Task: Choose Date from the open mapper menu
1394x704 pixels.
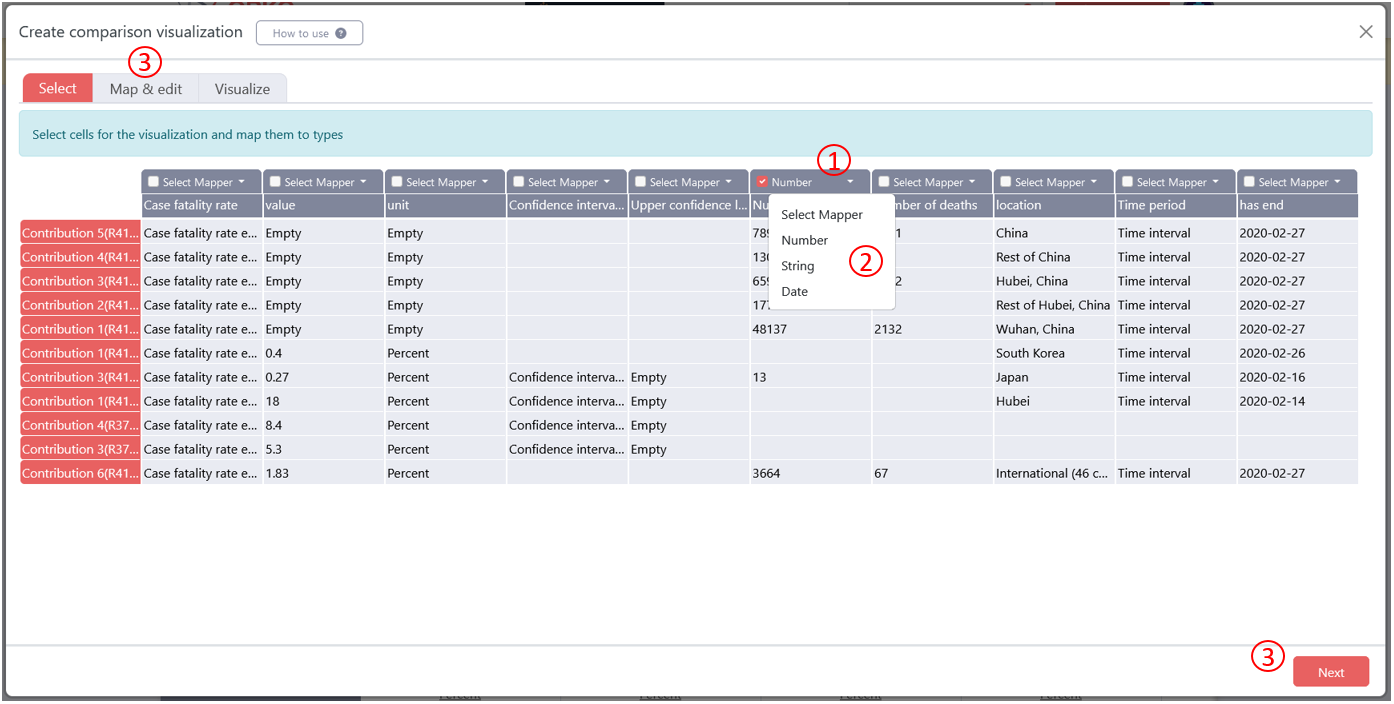Action: [x=794, y=291]
